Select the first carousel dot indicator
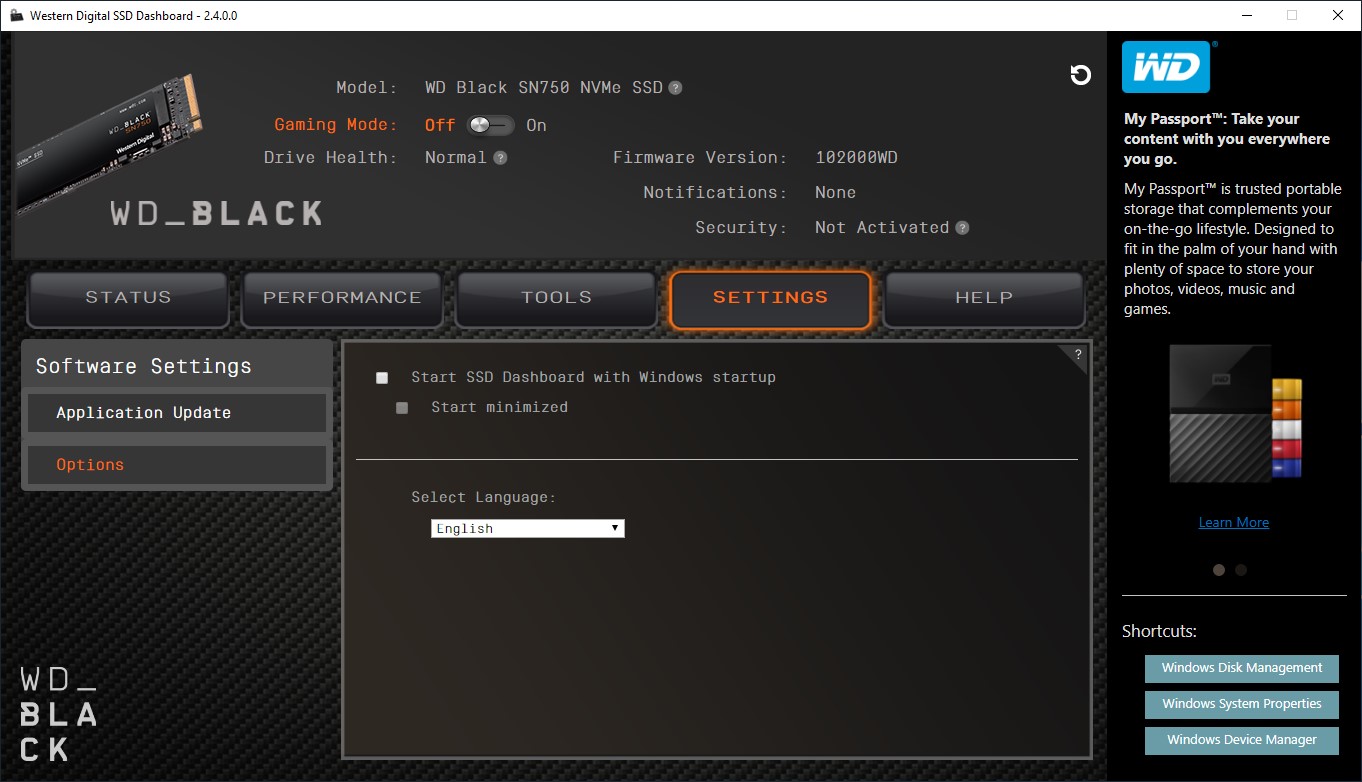Image resolution: width=1362 pixels, height=782 pixels. coord(1218,570)
